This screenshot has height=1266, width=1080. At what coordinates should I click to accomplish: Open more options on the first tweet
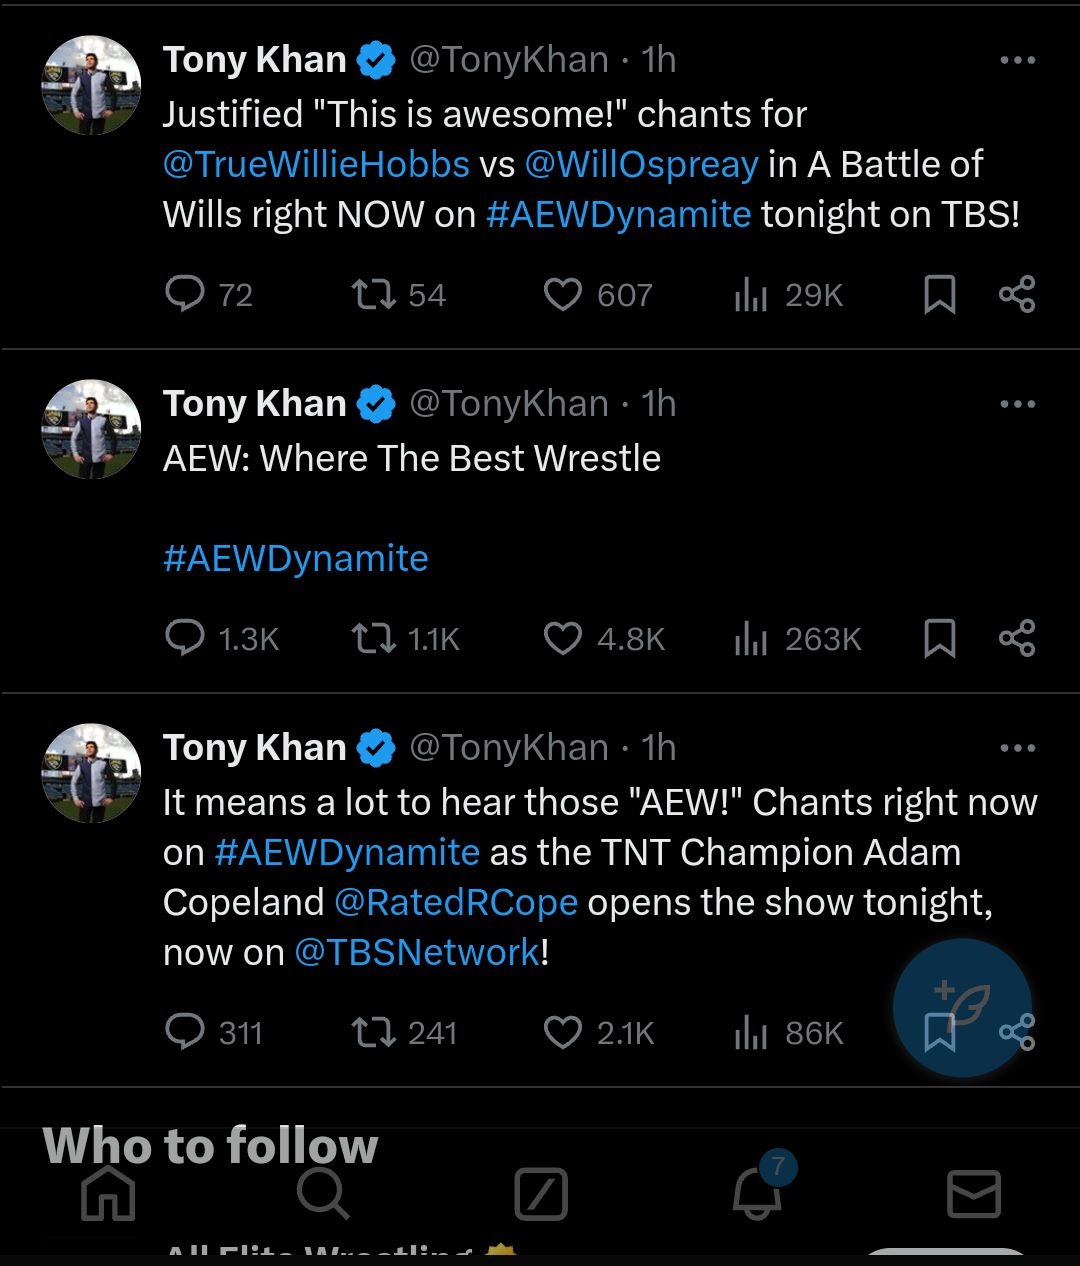[1017, 61]
